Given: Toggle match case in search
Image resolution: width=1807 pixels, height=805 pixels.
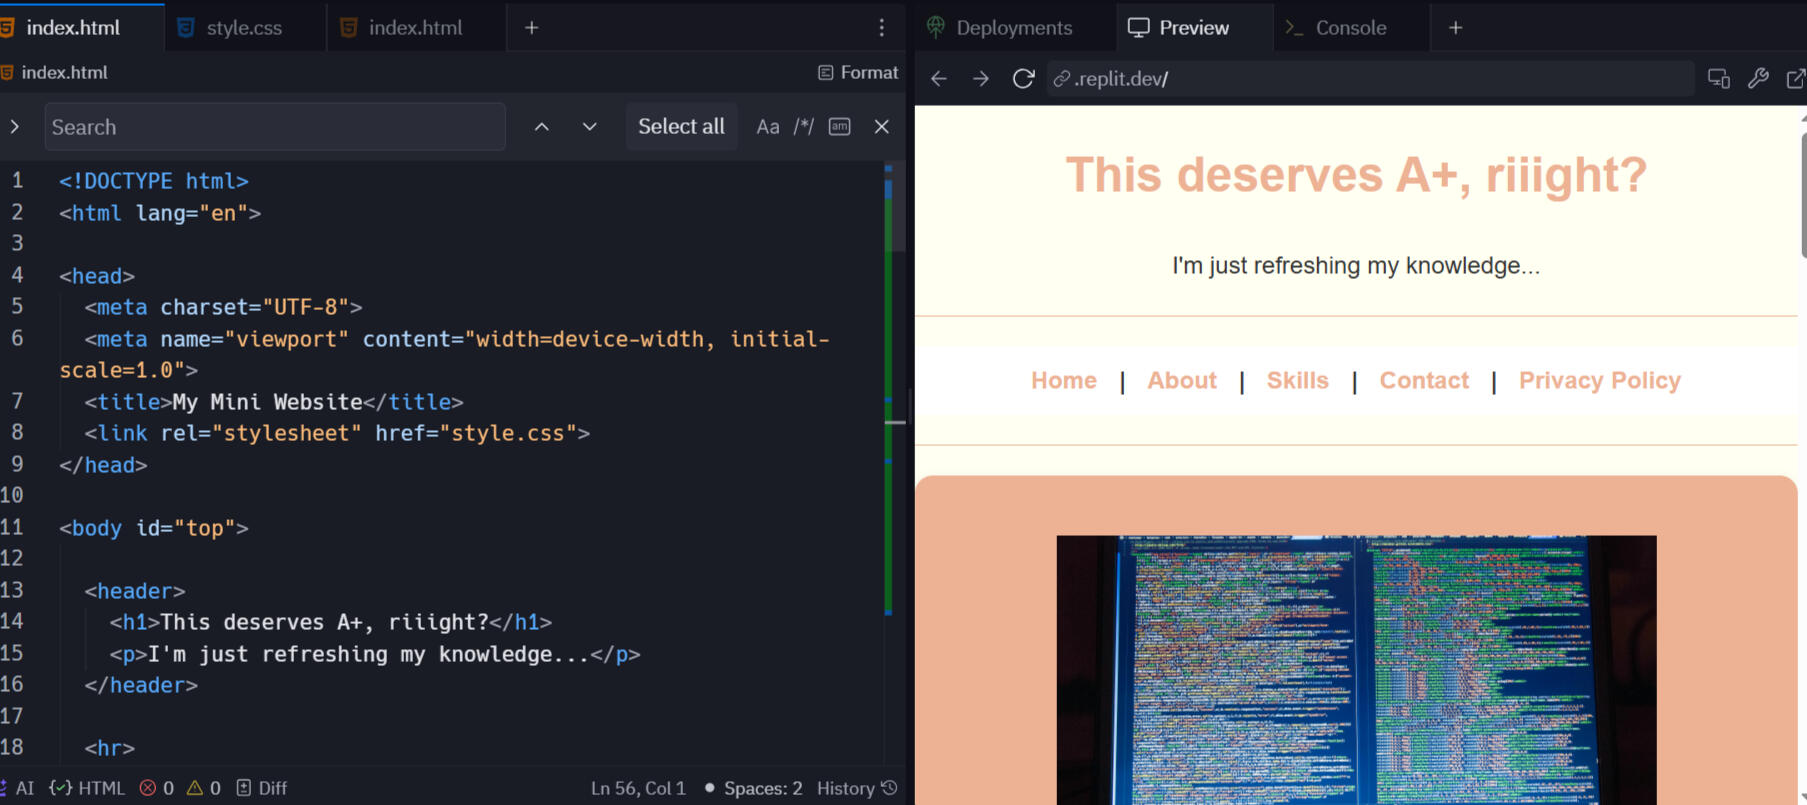Looking at the screenshot, I should coord(767,127).
